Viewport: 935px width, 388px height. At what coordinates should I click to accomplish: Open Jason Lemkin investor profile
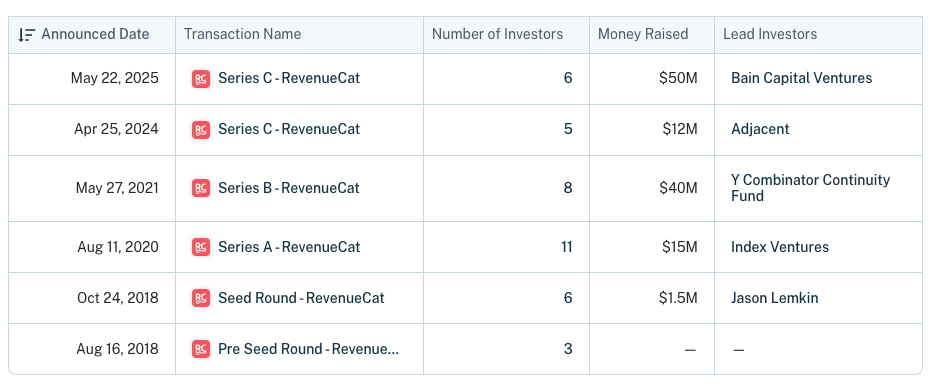point(775,298)
